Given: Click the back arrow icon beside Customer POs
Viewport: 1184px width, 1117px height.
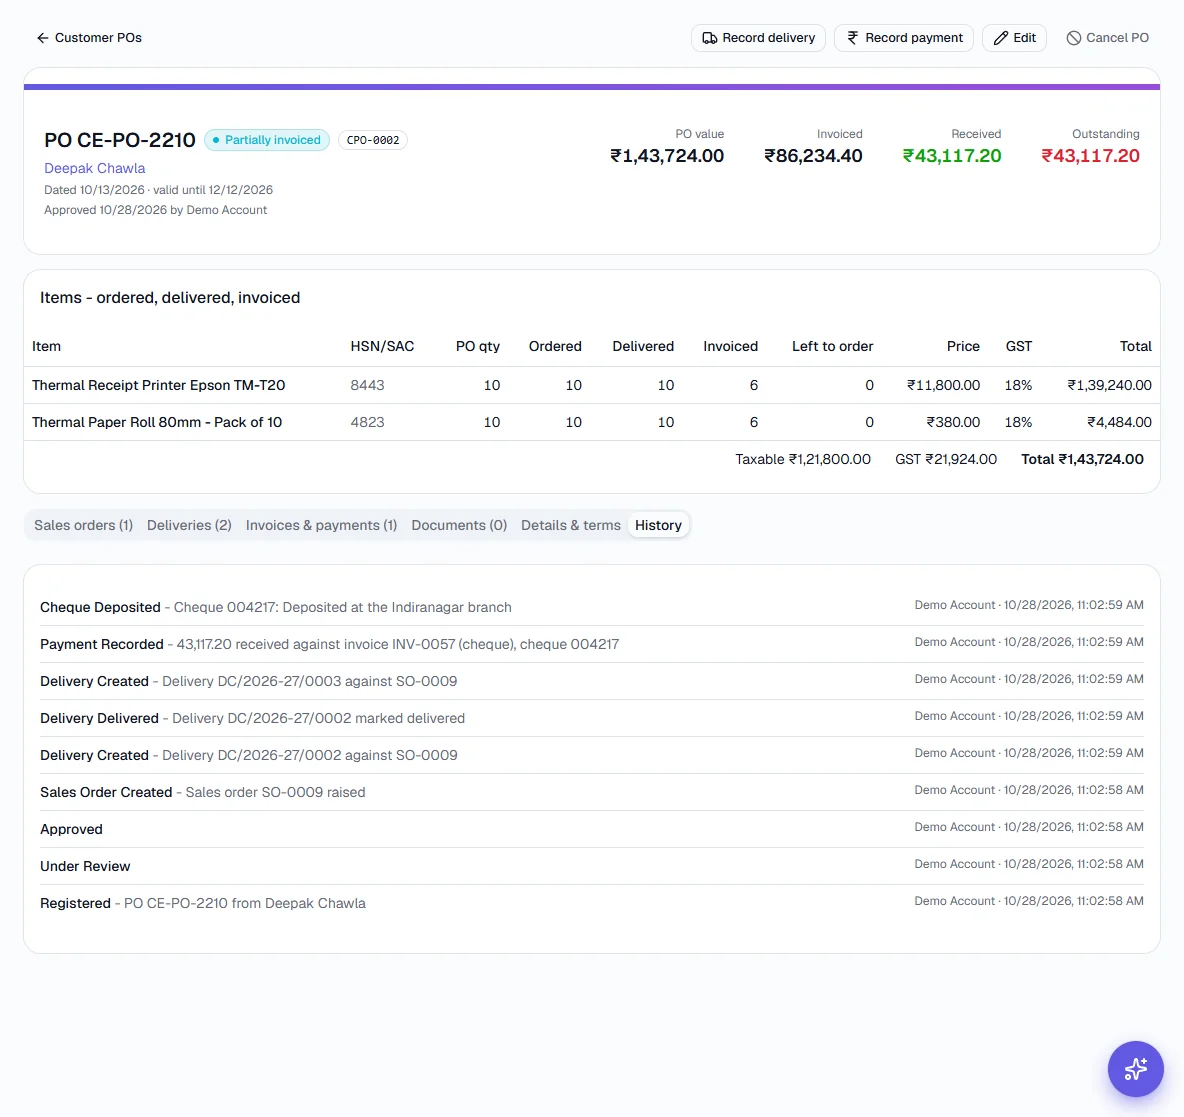Looking at the screenshot, I should pyautogui.click(x=42, y=38).
